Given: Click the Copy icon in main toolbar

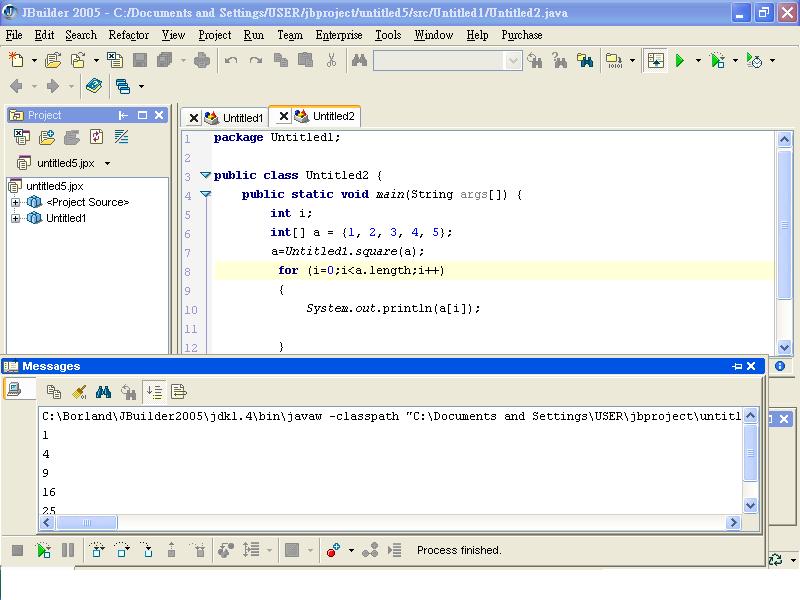Looking at the screenshot, I should click(281, 60).
